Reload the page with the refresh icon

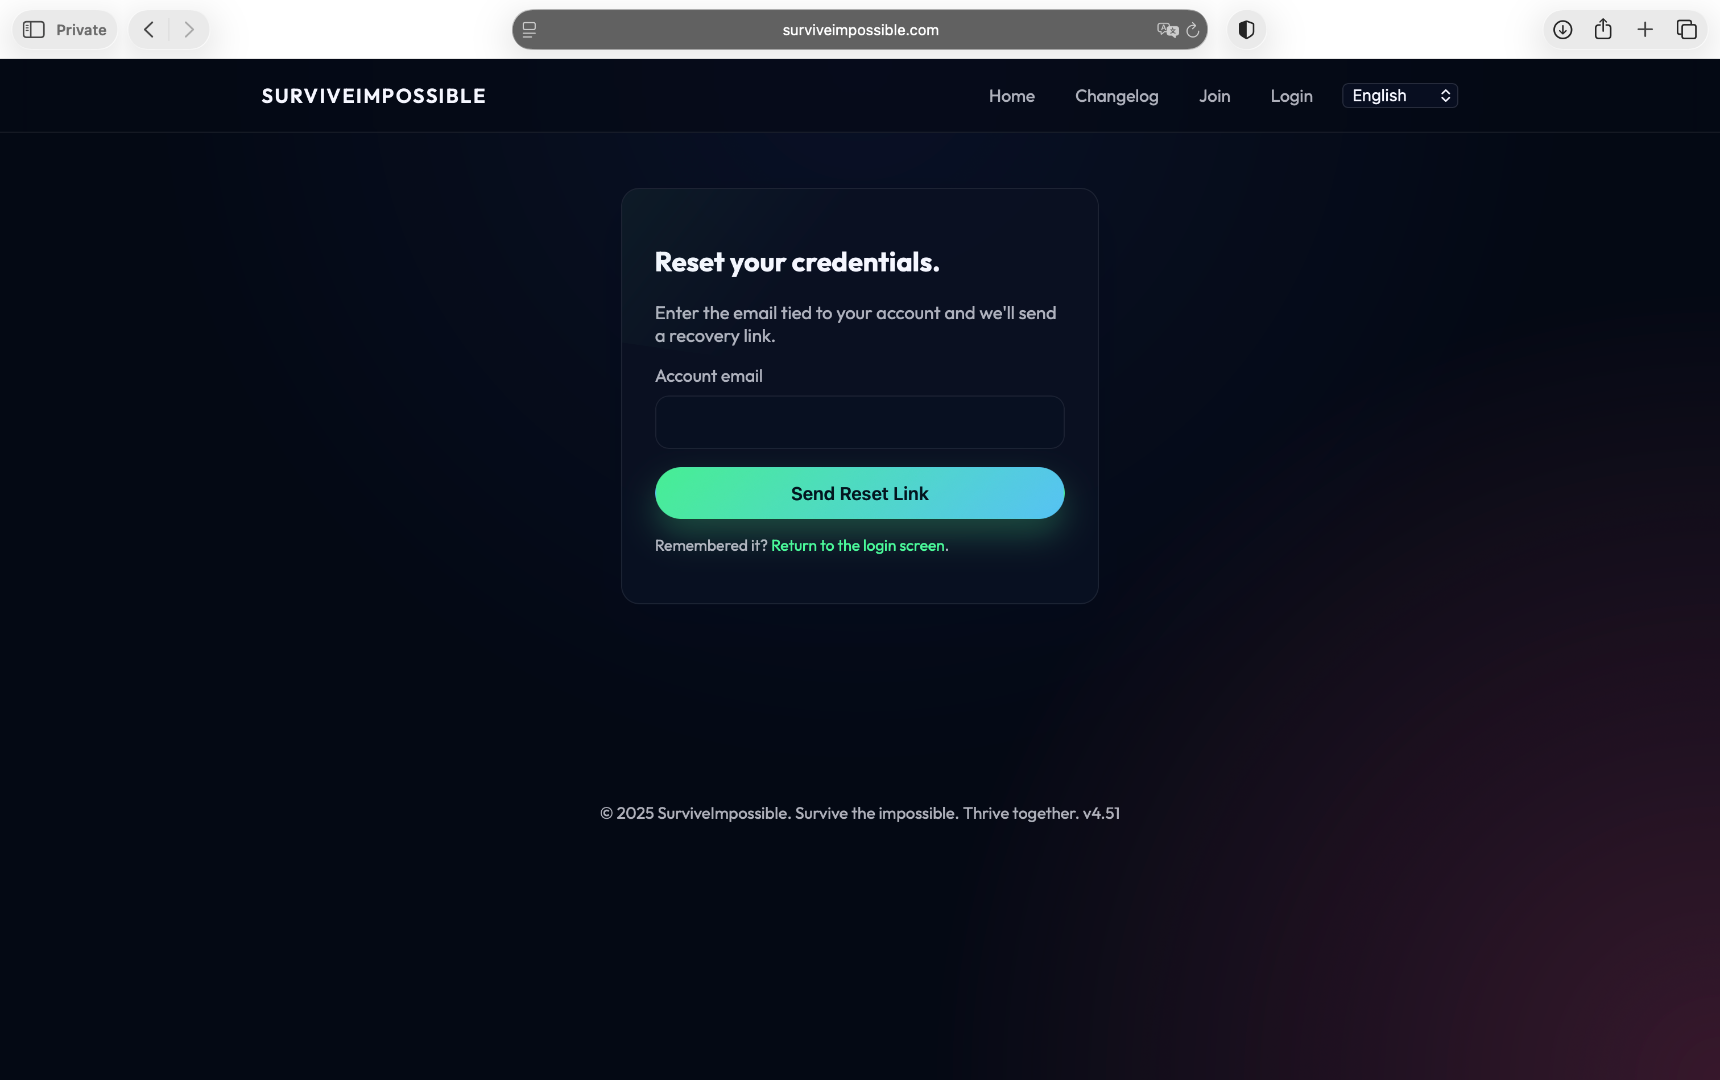click(1193, 30)
